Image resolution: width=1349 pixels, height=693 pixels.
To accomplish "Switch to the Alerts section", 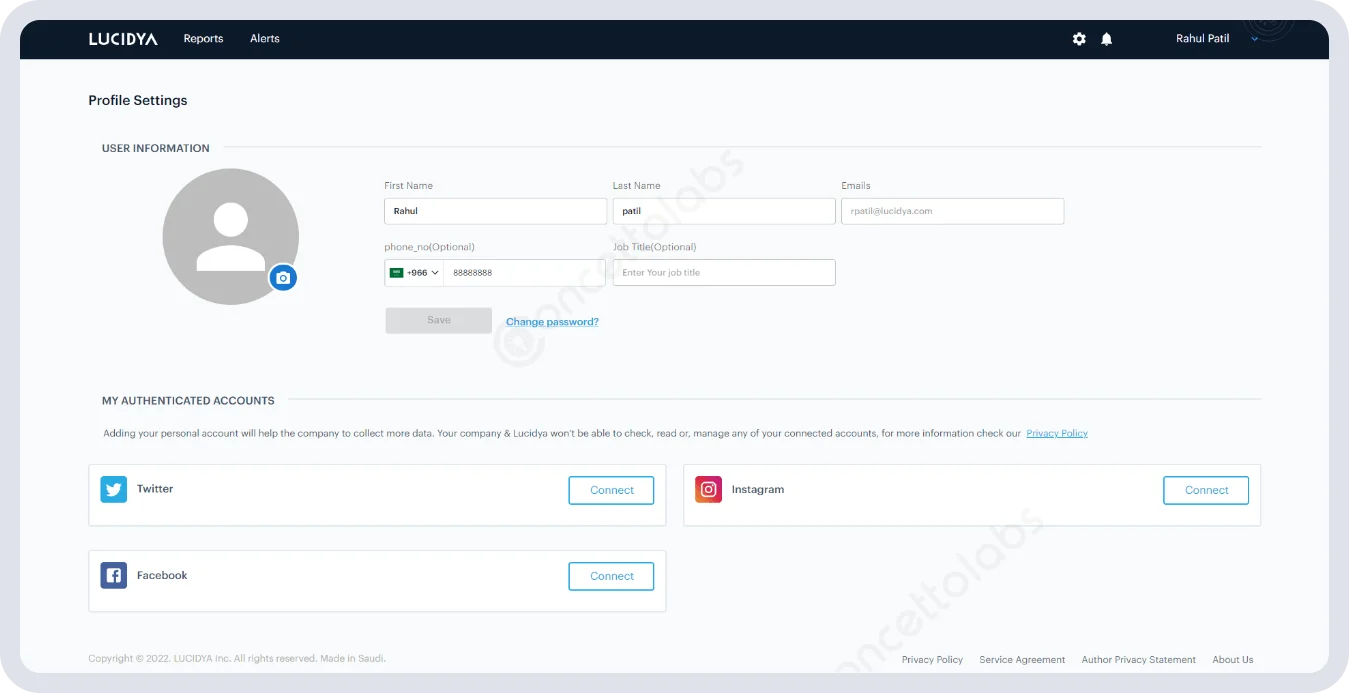I will (264, 39).
